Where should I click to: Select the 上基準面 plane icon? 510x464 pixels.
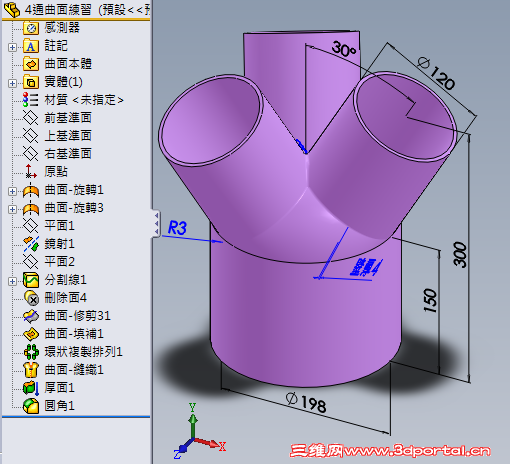click(31, 136)
